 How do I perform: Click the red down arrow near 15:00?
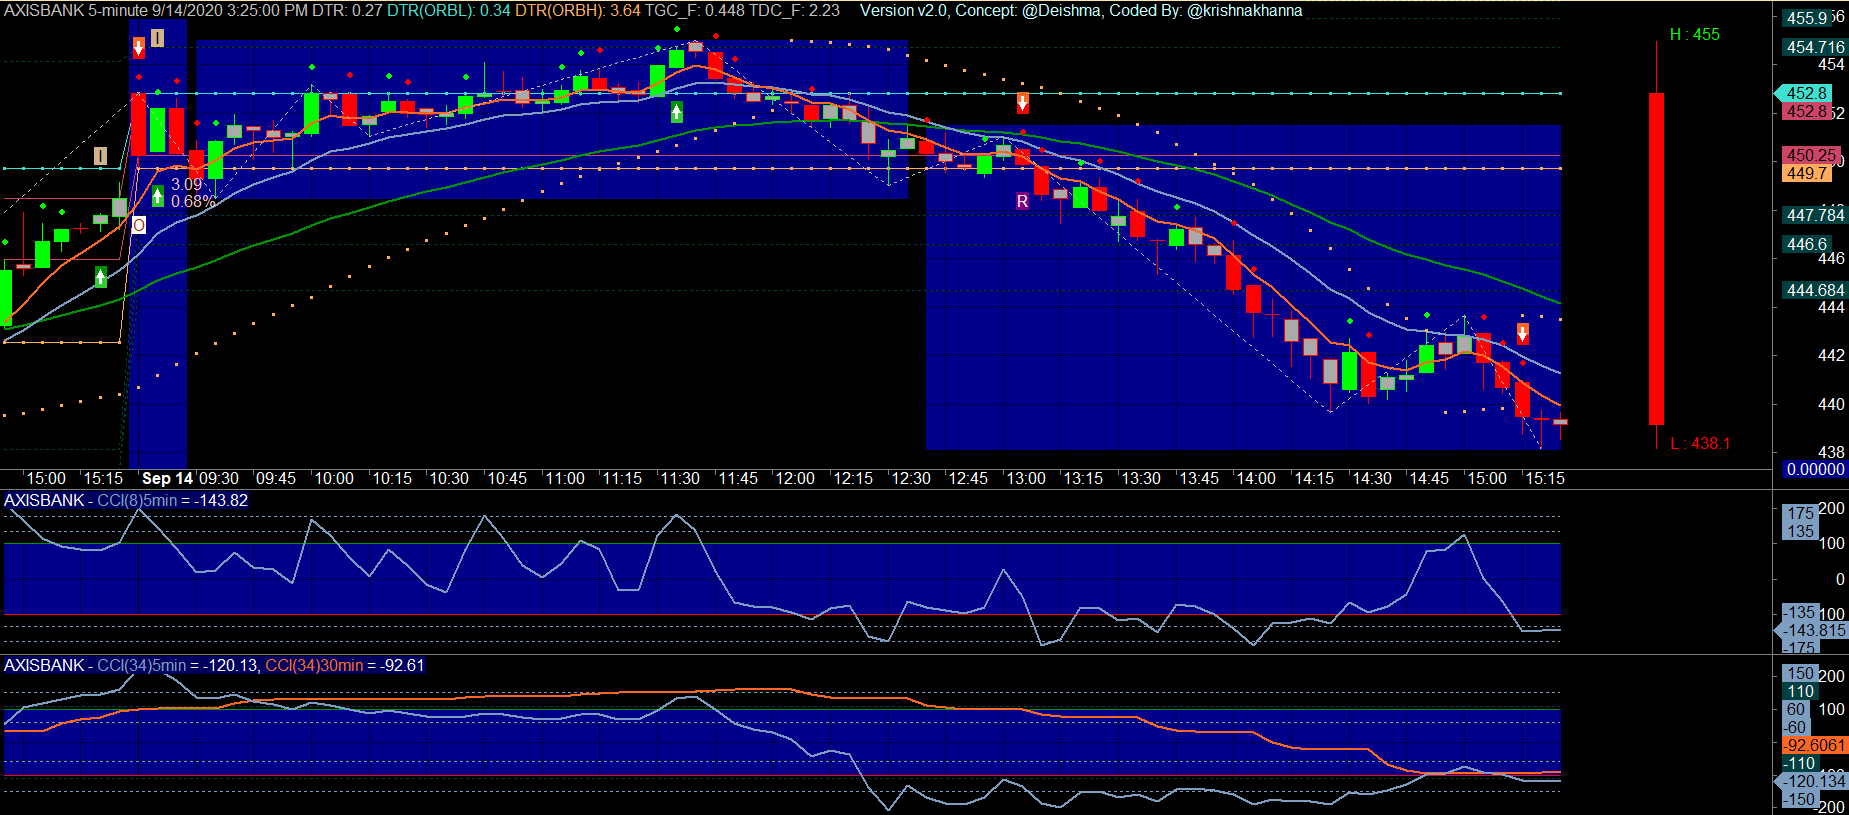click(x=1522, y=333)
